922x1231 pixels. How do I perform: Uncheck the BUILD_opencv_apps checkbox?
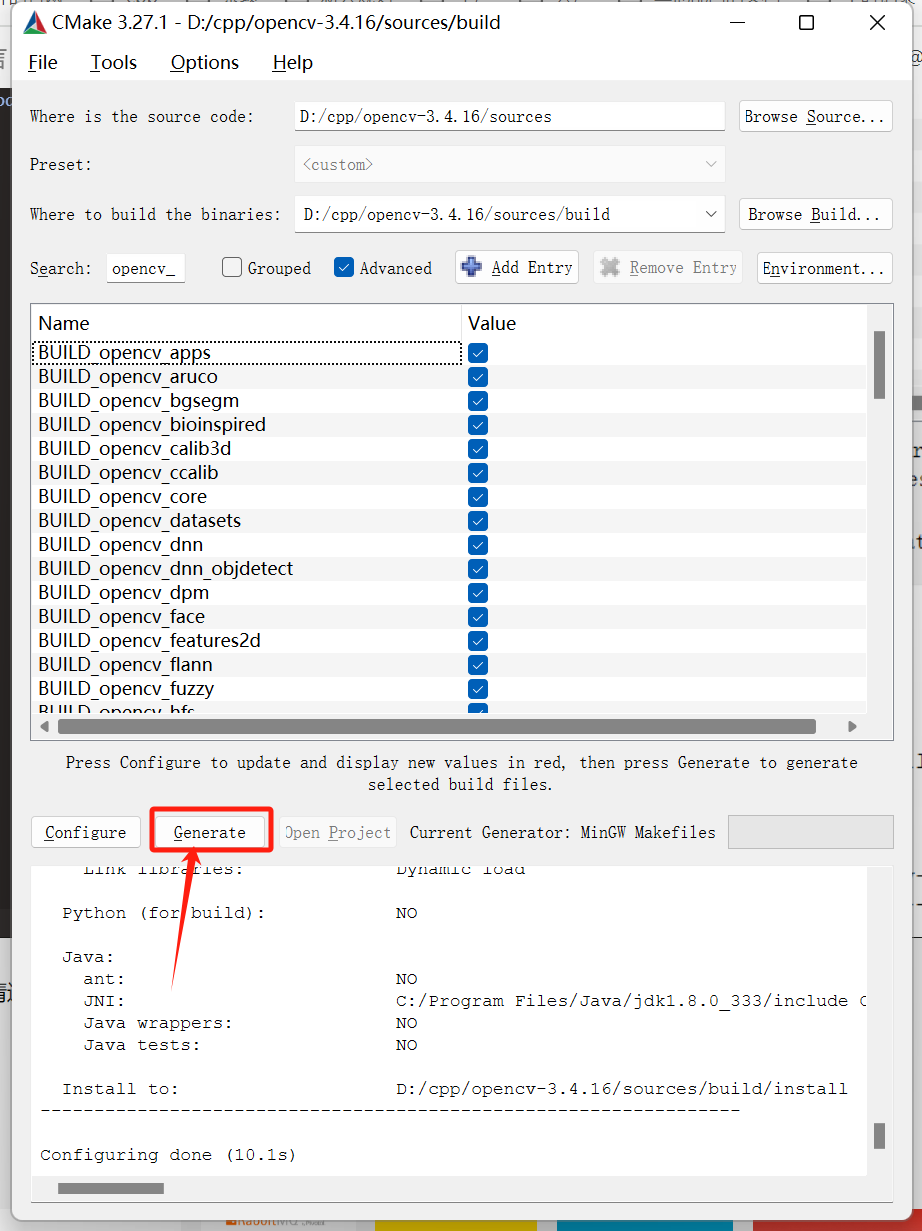point(478,353)
